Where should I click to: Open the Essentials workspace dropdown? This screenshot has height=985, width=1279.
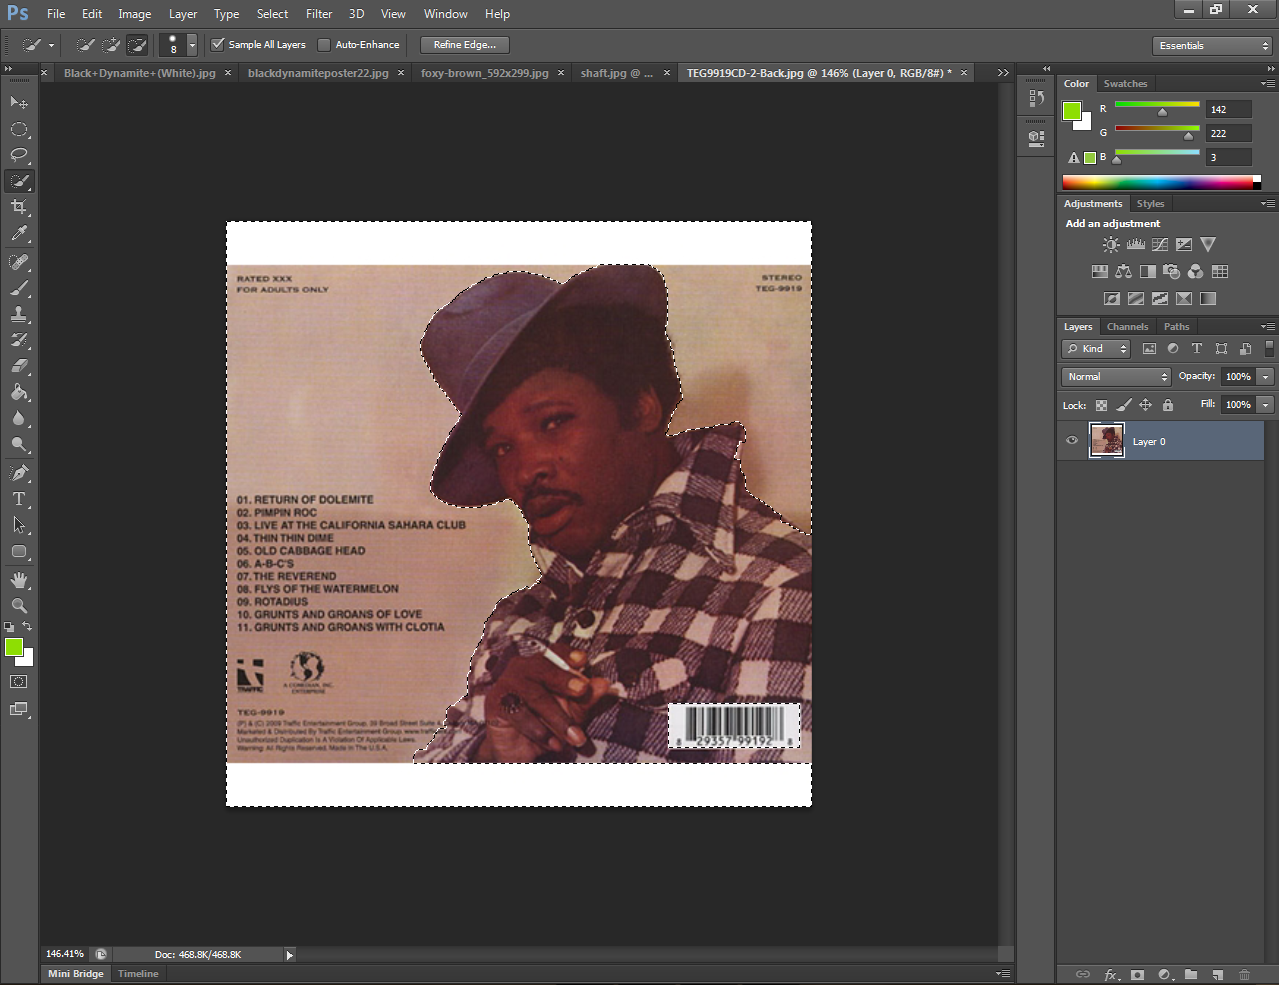(1212, 46)
